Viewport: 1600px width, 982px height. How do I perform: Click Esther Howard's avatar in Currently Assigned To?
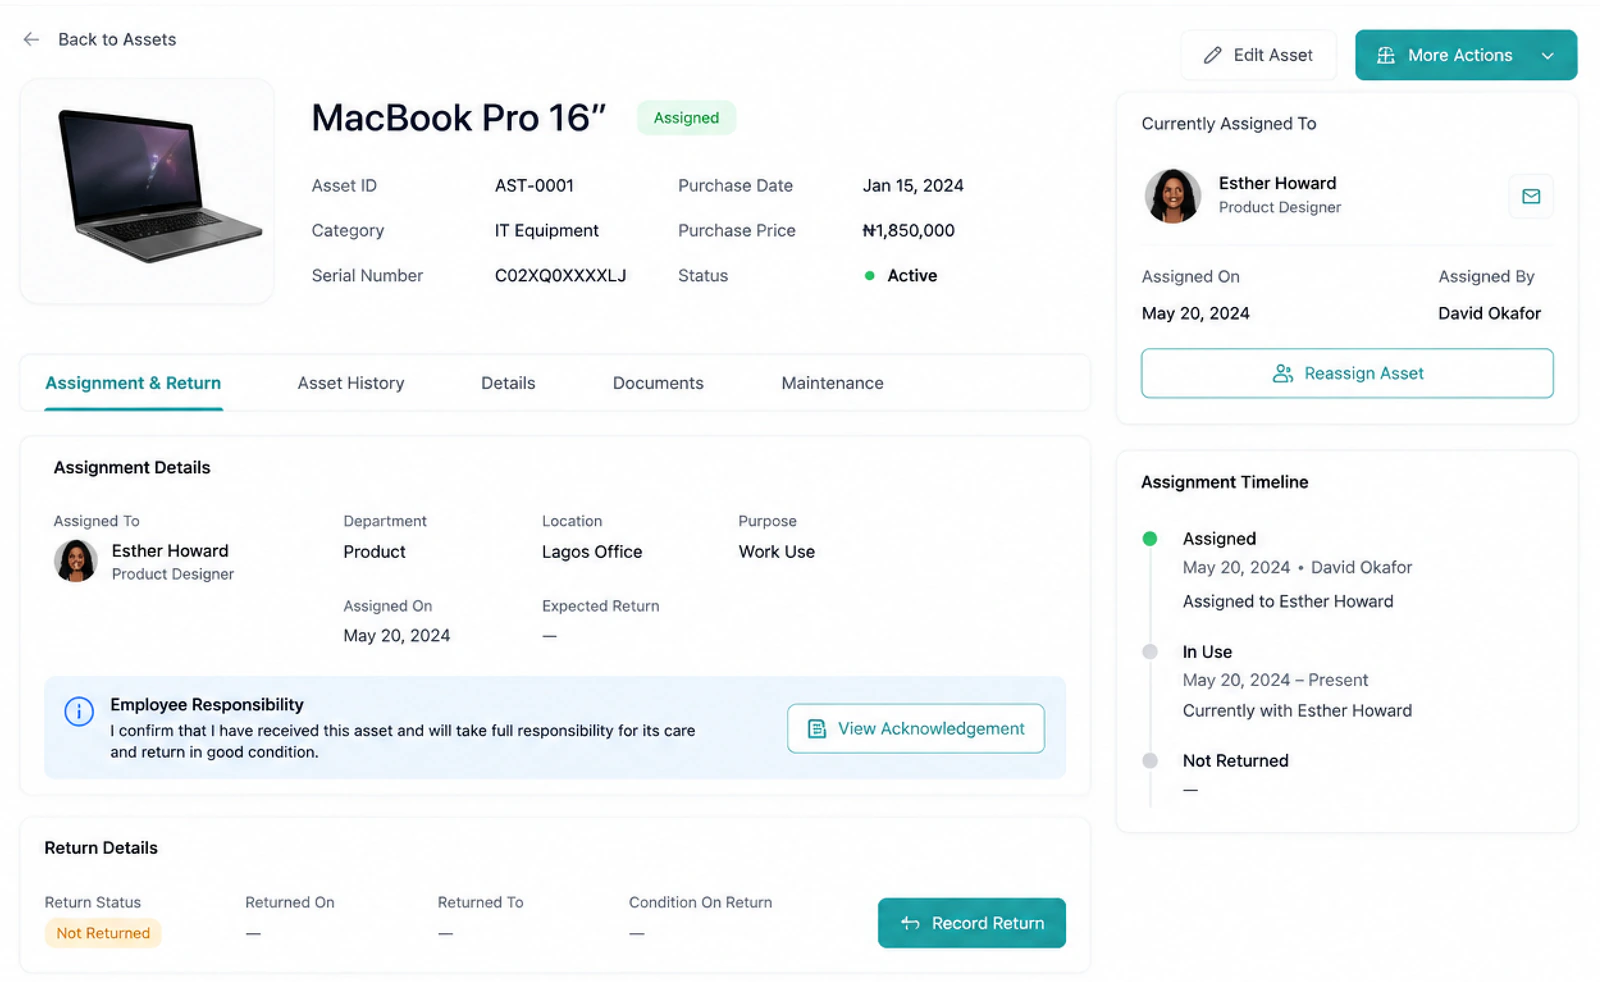1172,195
